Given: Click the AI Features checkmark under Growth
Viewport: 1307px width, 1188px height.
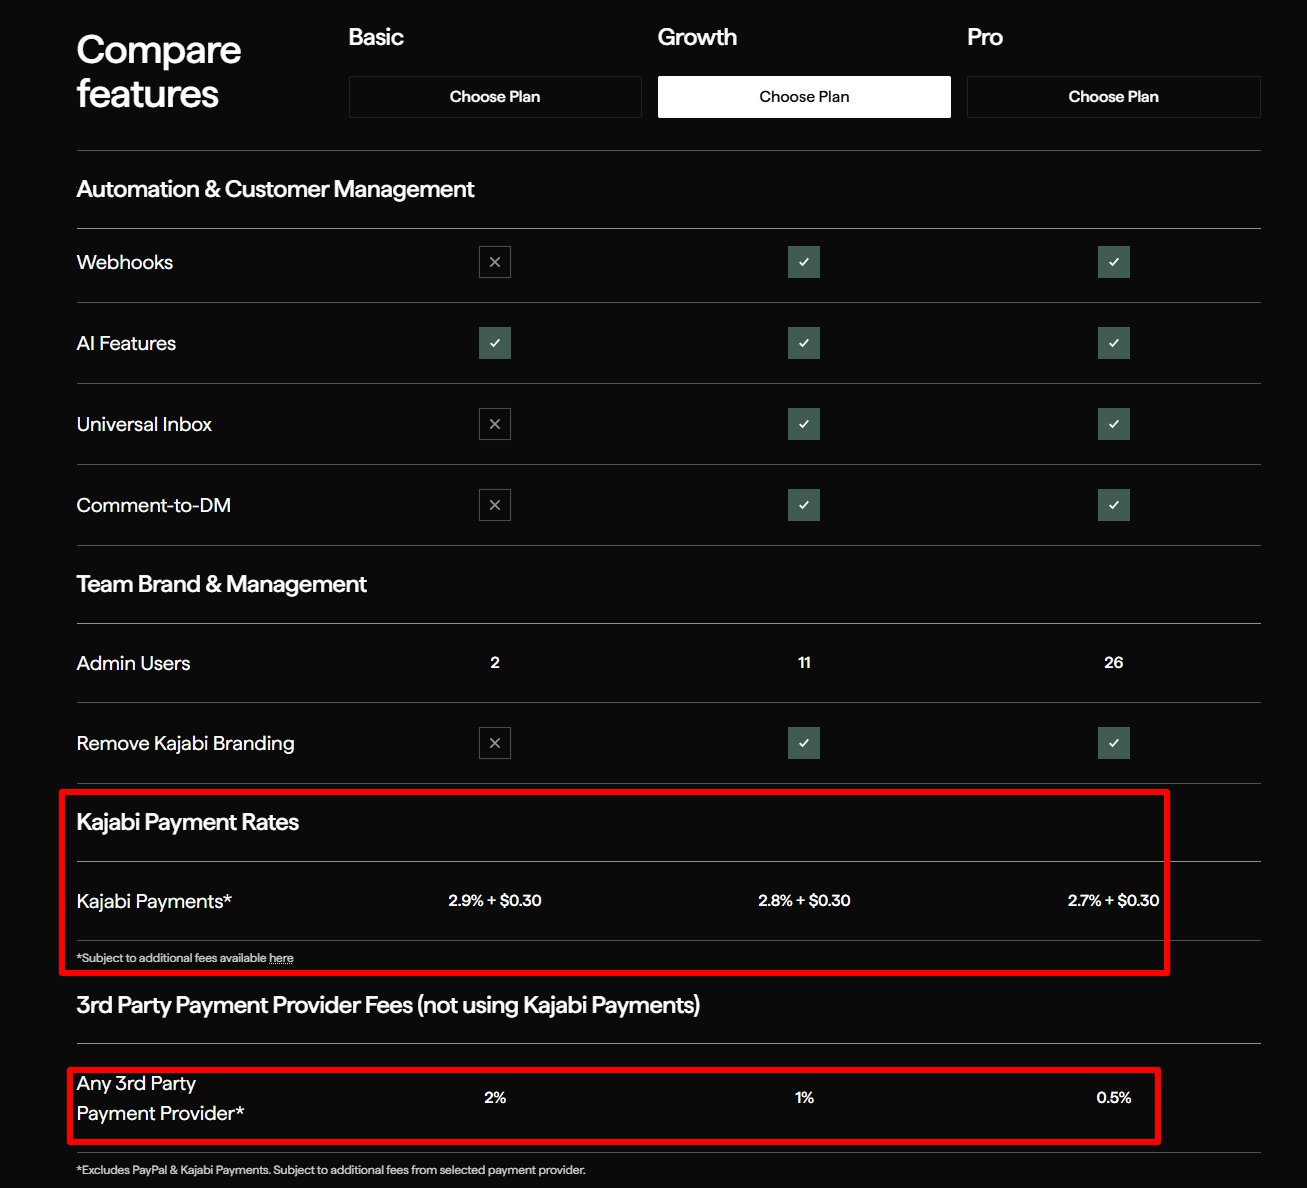Looking at the screenshot, I should click(x=804, y=343).
